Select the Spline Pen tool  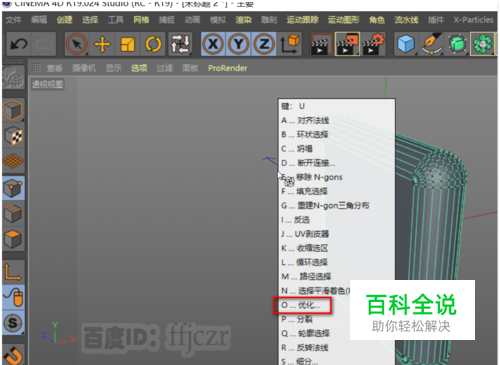click(432, 44)
